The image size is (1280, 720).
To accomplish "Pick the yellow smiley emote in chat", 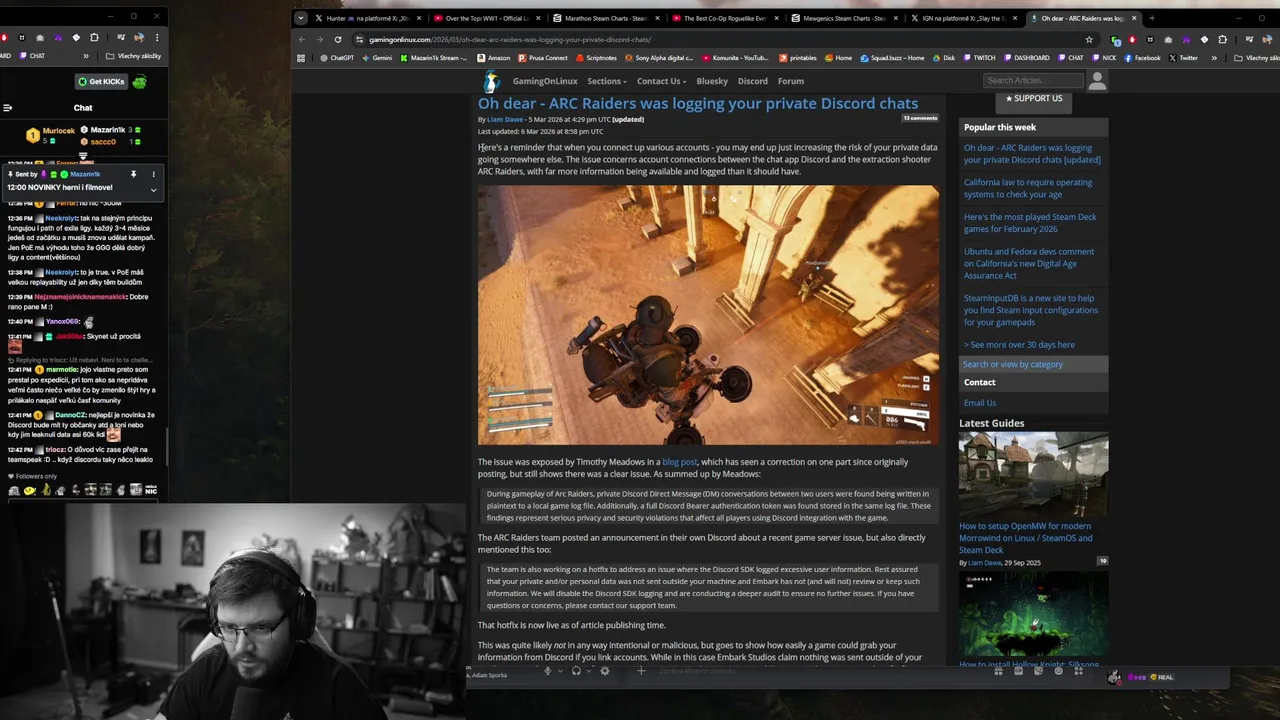I will coord(30,490).
